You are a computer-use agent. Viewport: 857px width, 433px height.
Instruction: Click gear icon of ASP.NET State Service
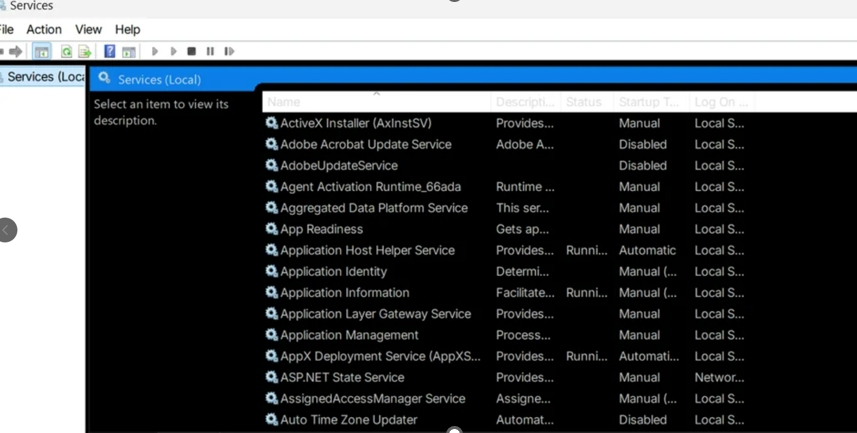[x=272, y=377]
